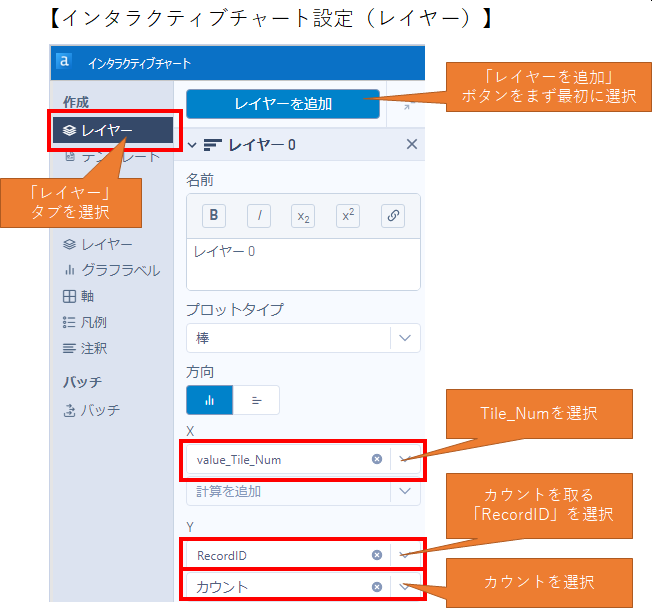
Task: Open the プロットタイプ dropdown showing 棒
Action: tap(303, 338)
